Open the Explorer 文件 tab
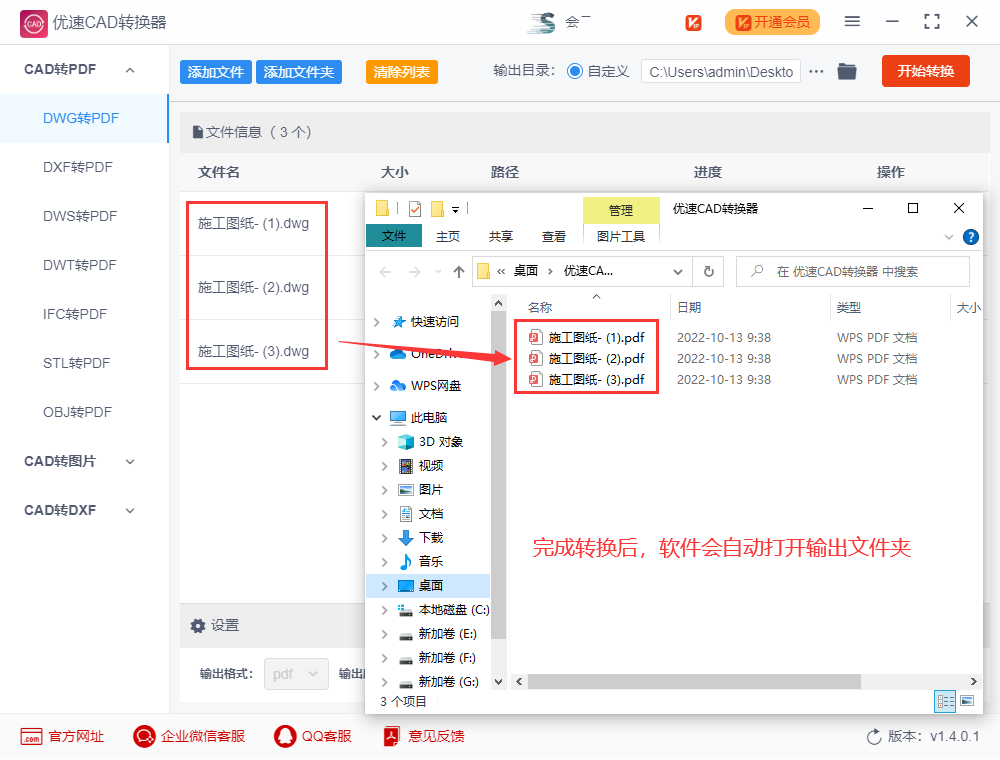 click(393, 236)
